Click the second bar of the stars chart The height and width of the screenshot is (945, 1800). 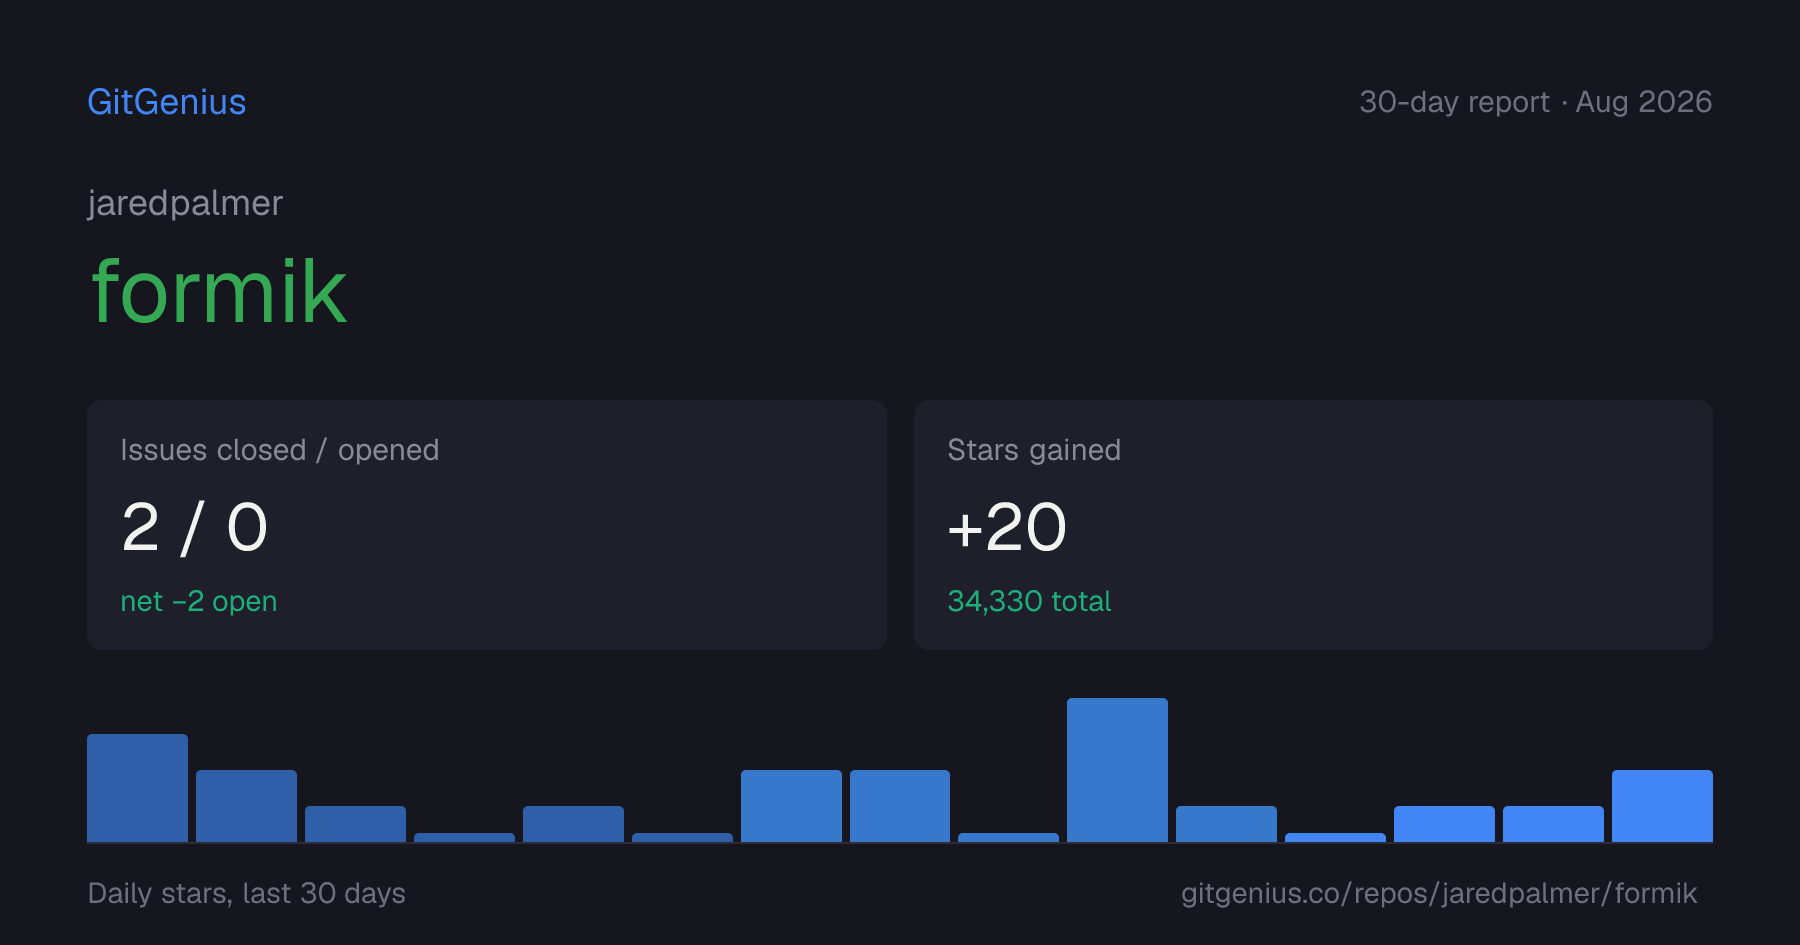pyautogui.click(x=246, y=806)
